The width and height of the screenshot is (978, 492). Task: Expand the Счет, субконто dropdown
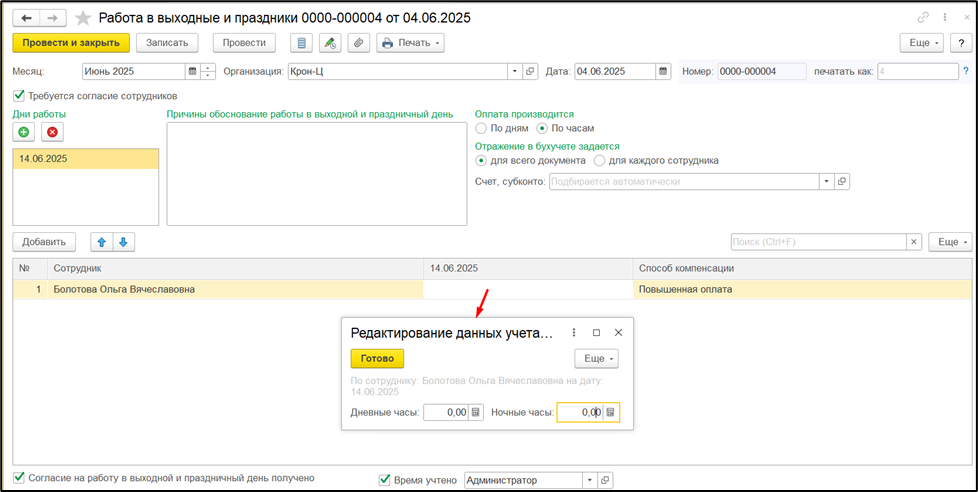click(x=826, y=182)
